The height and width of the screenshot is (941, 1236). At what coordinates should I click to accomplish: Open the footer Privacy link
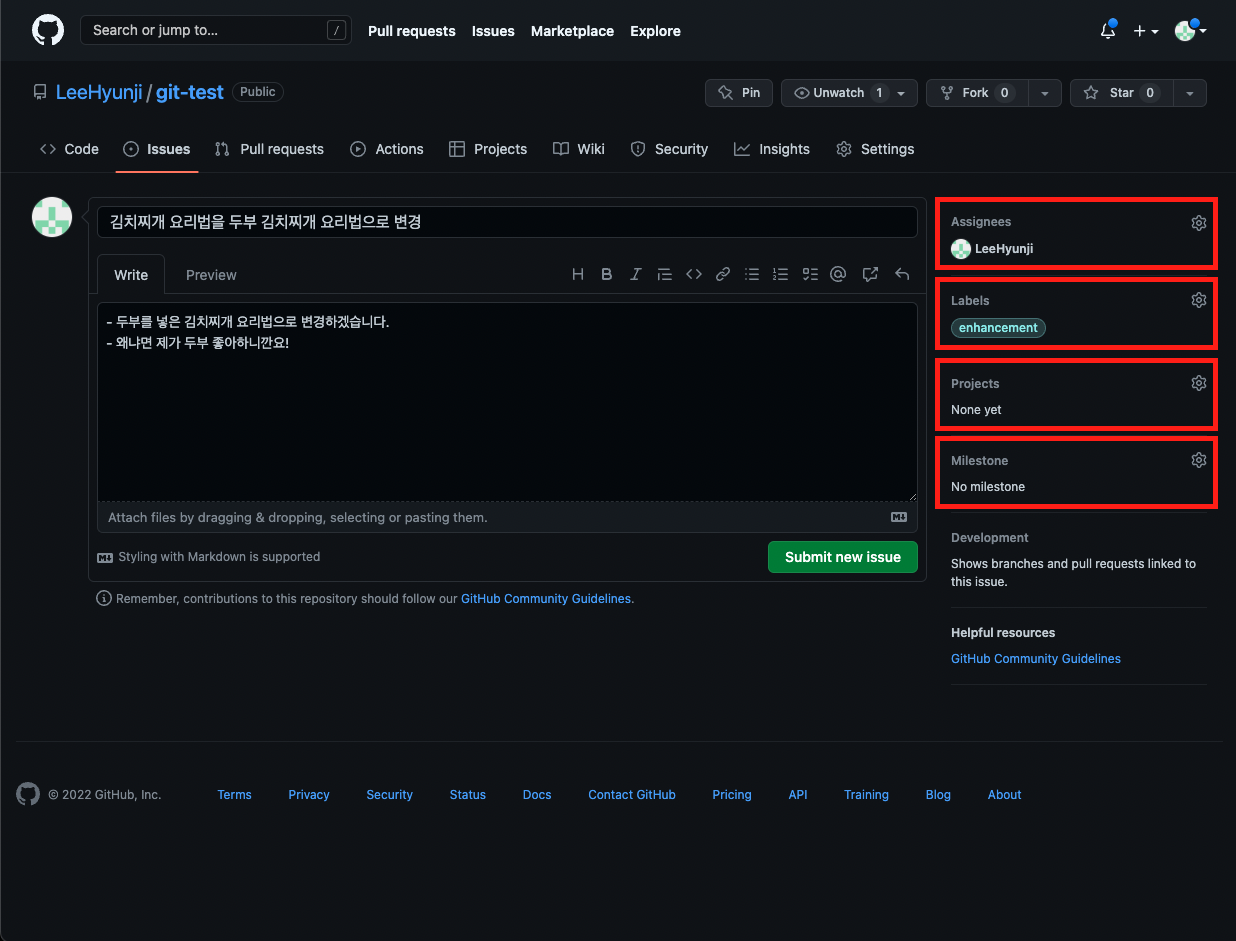(309, 794)
